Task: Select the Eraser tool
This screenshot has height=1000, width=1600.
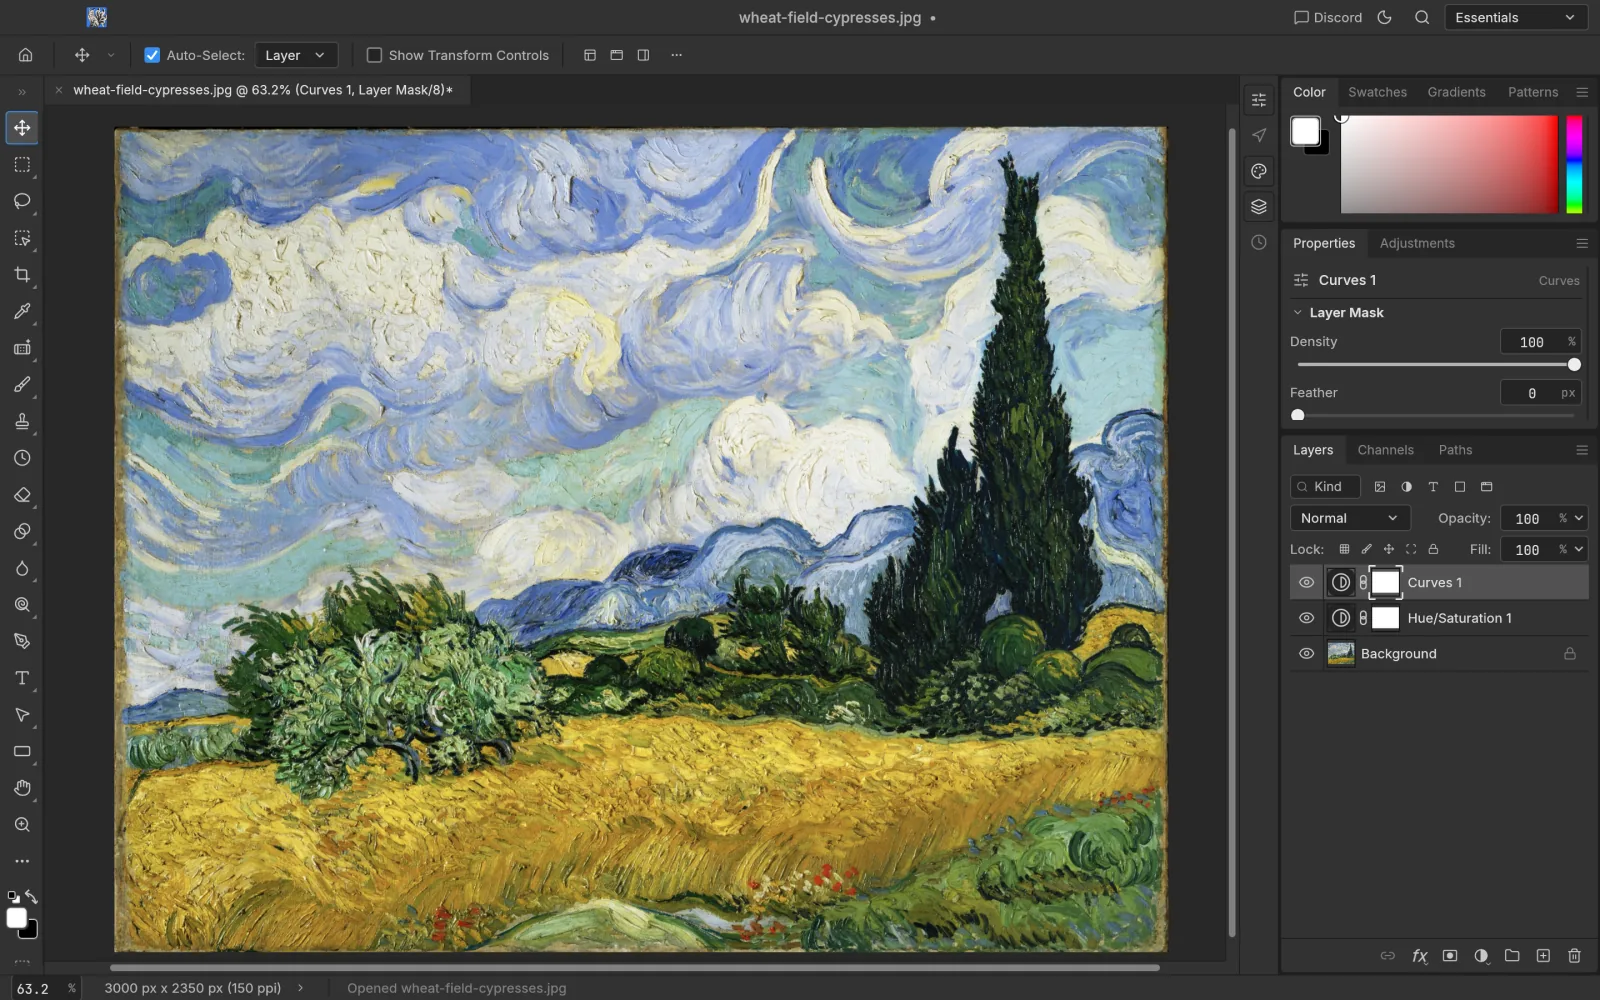Action: tap(22, 495)
